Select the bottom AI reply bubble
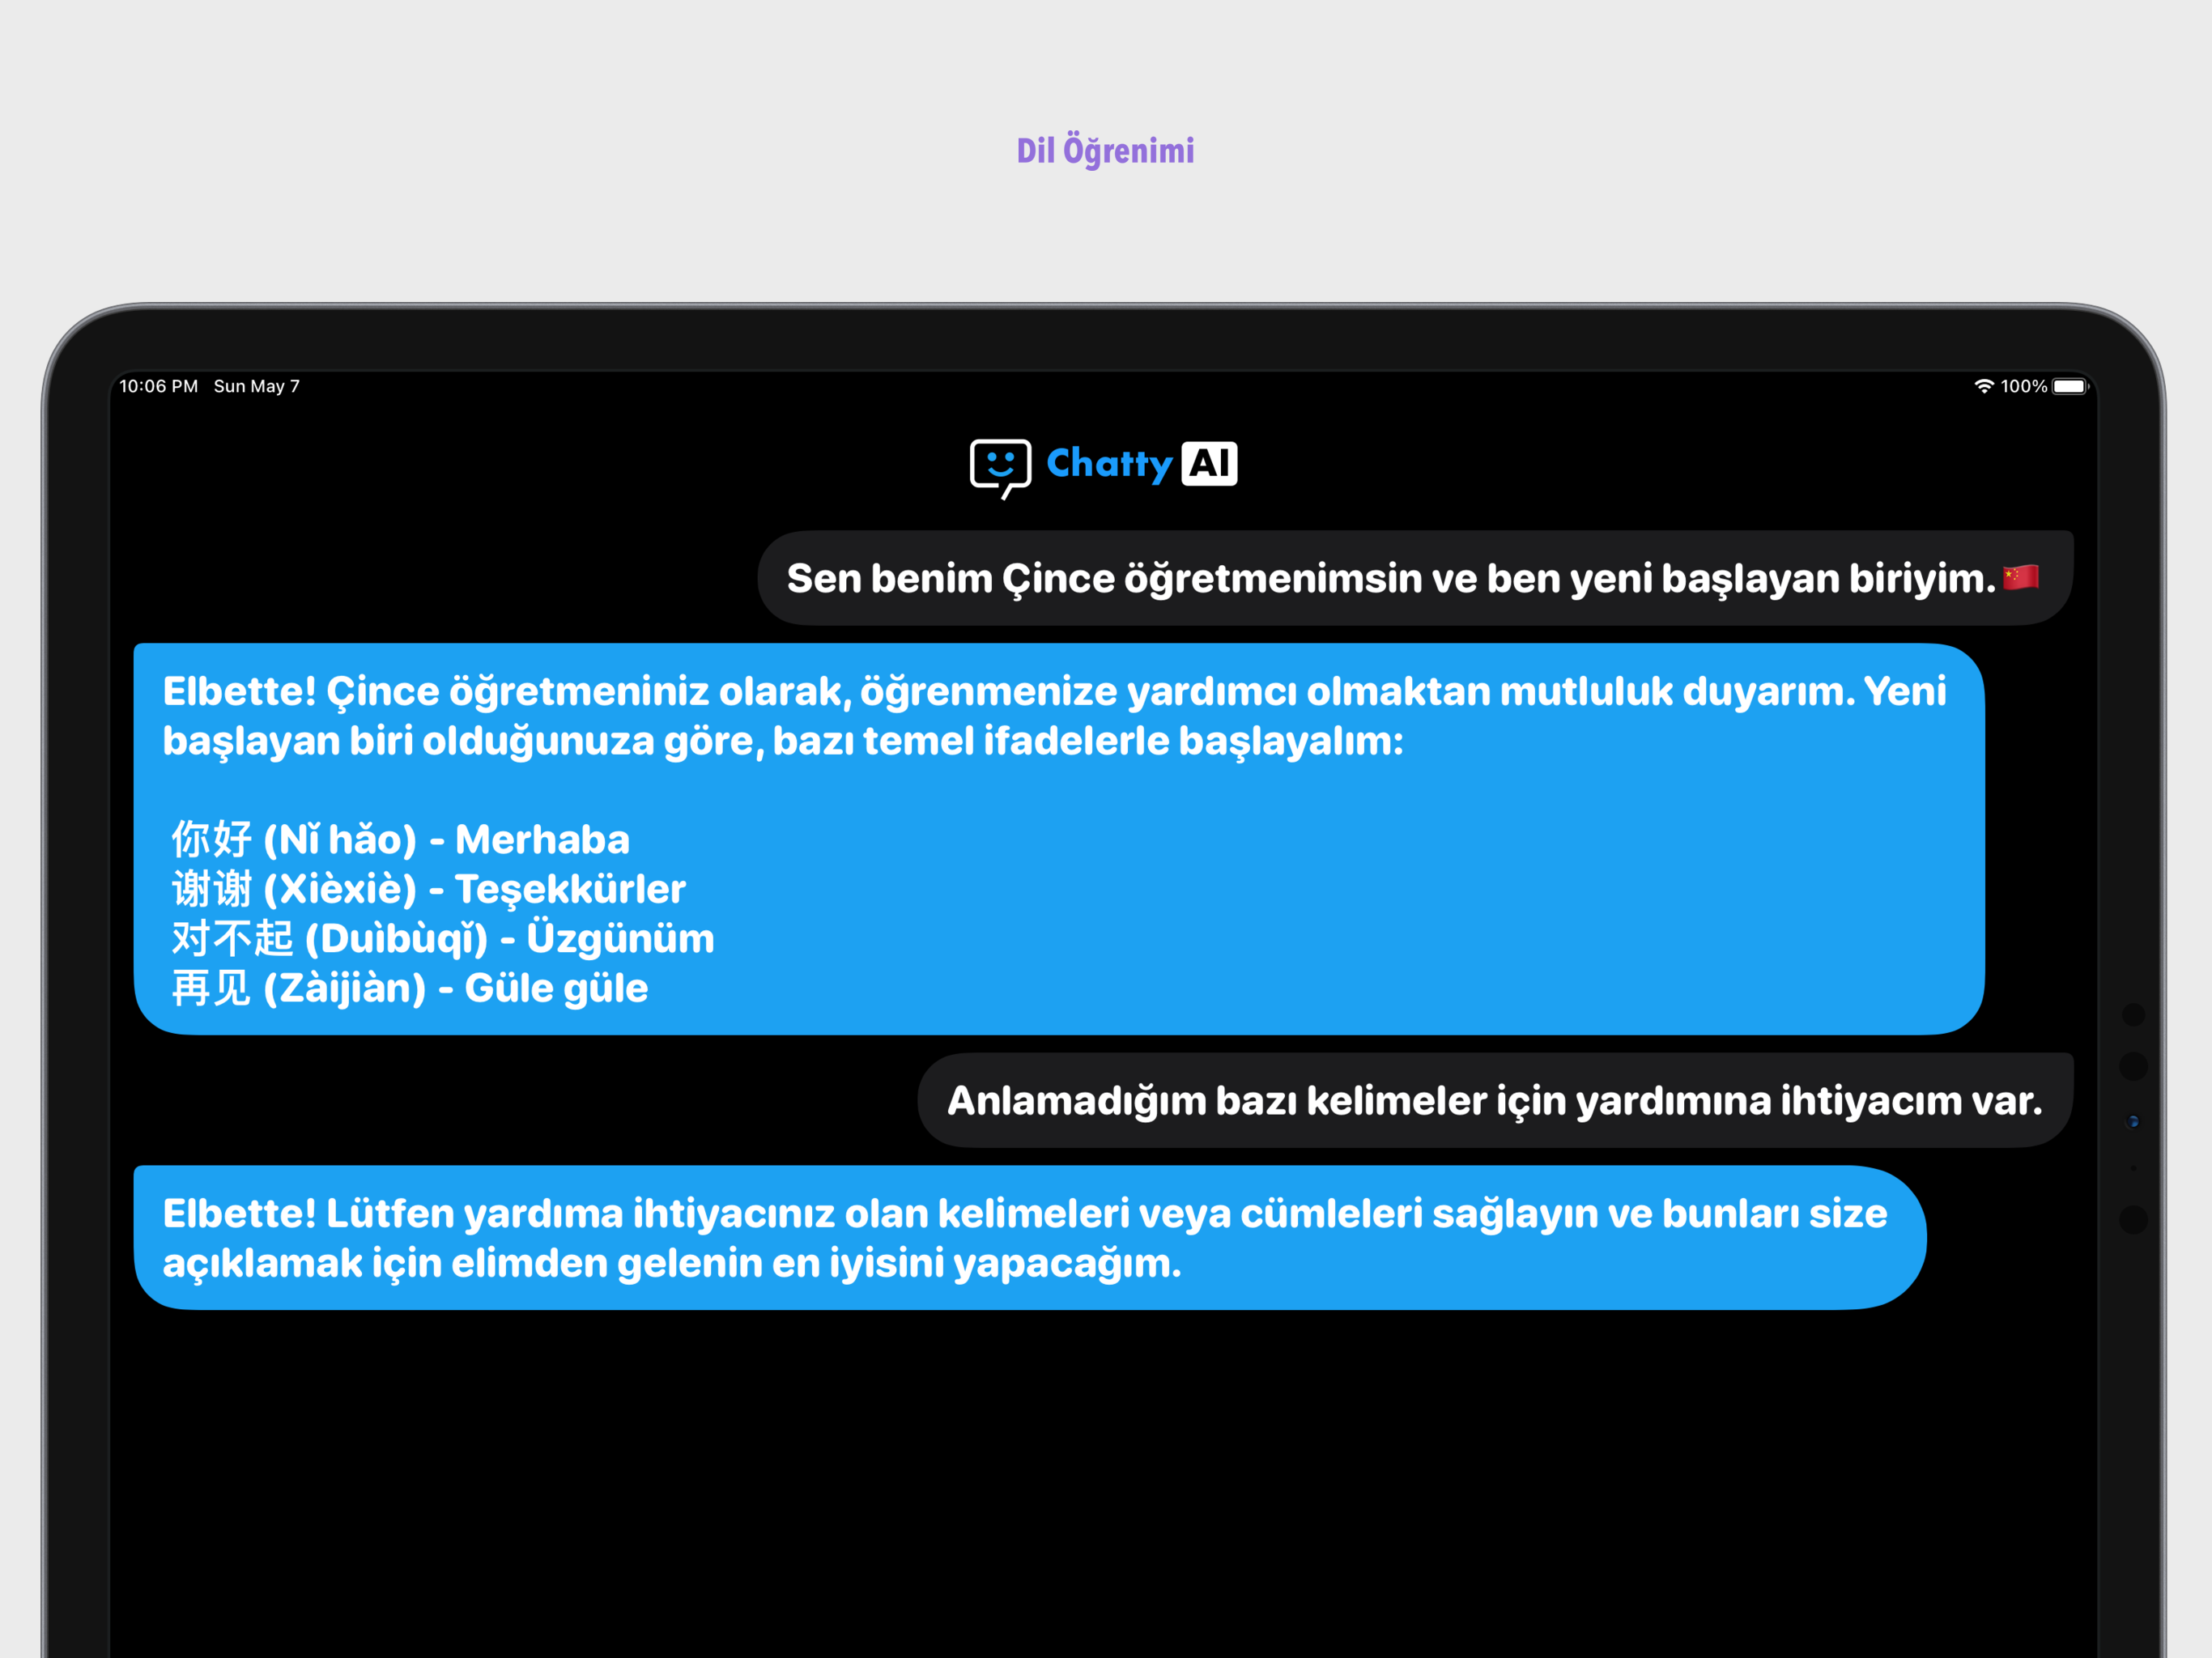Screen dimensions: 2212x1658 coord(1030,1237)
